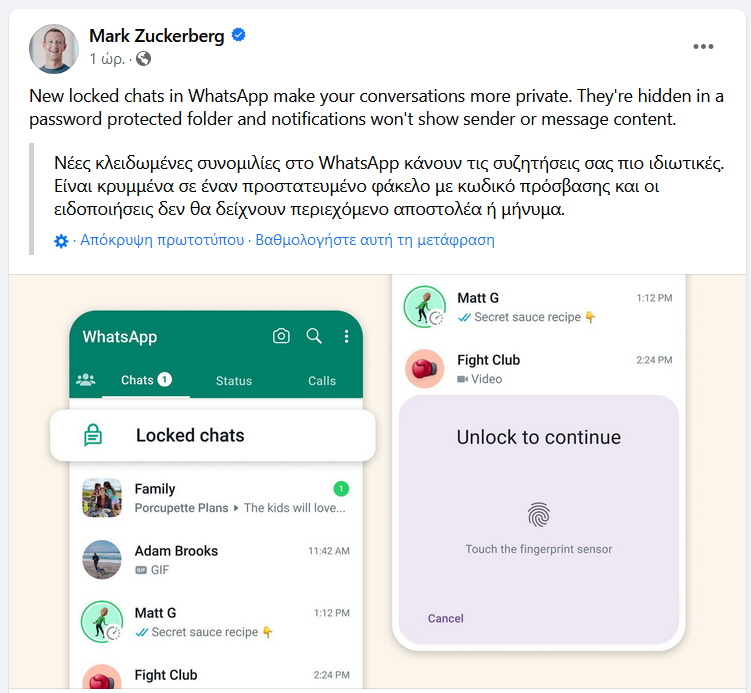
Task: Tap the WhatsApp camera icon
Action: 281,336
